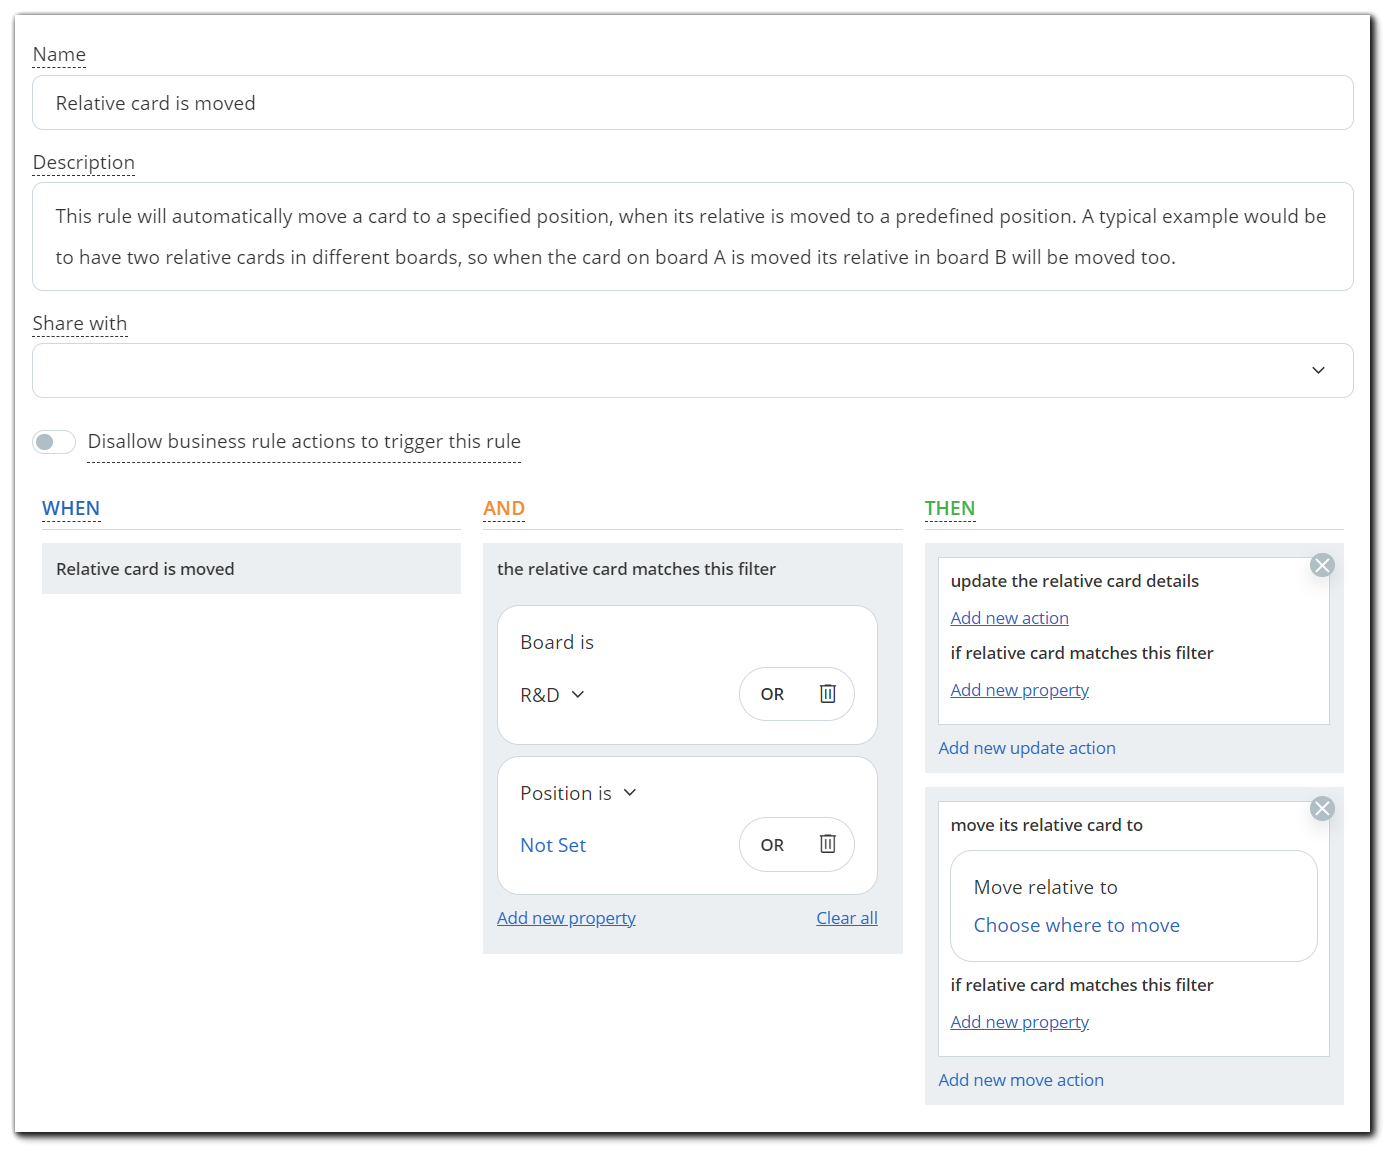Click "Not Set" to set a position value
1397x1159 pixels.
[x=553, y=844]
